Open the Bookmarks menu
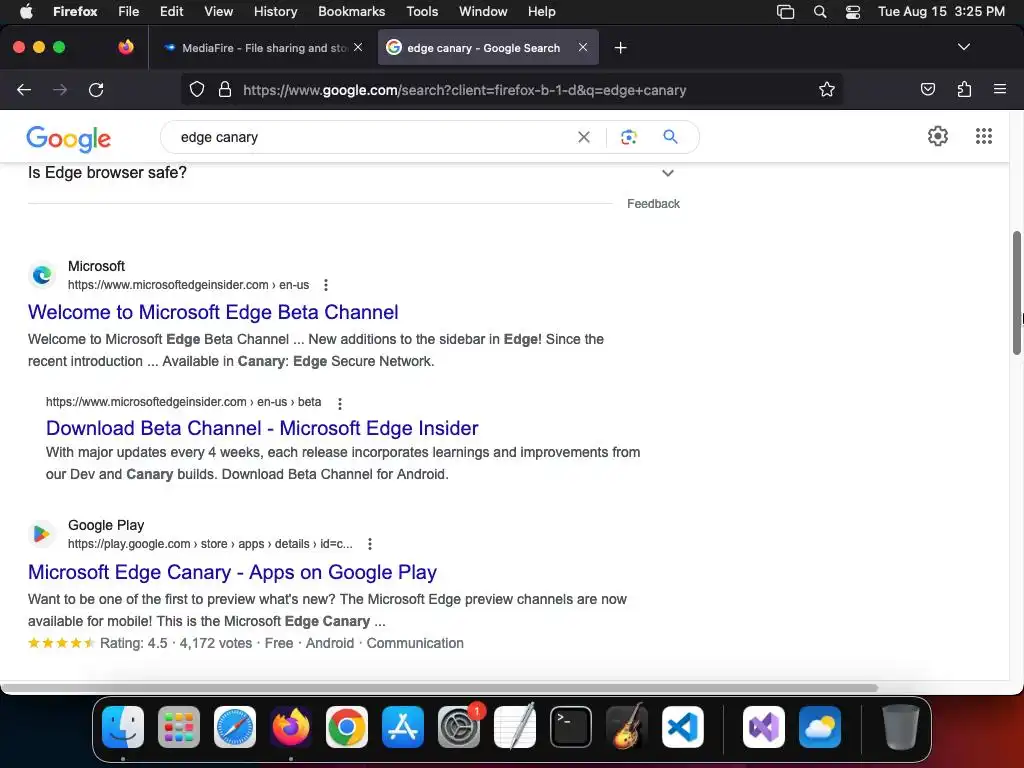This screenshot has width=1024, height=768. pos(351,12)
